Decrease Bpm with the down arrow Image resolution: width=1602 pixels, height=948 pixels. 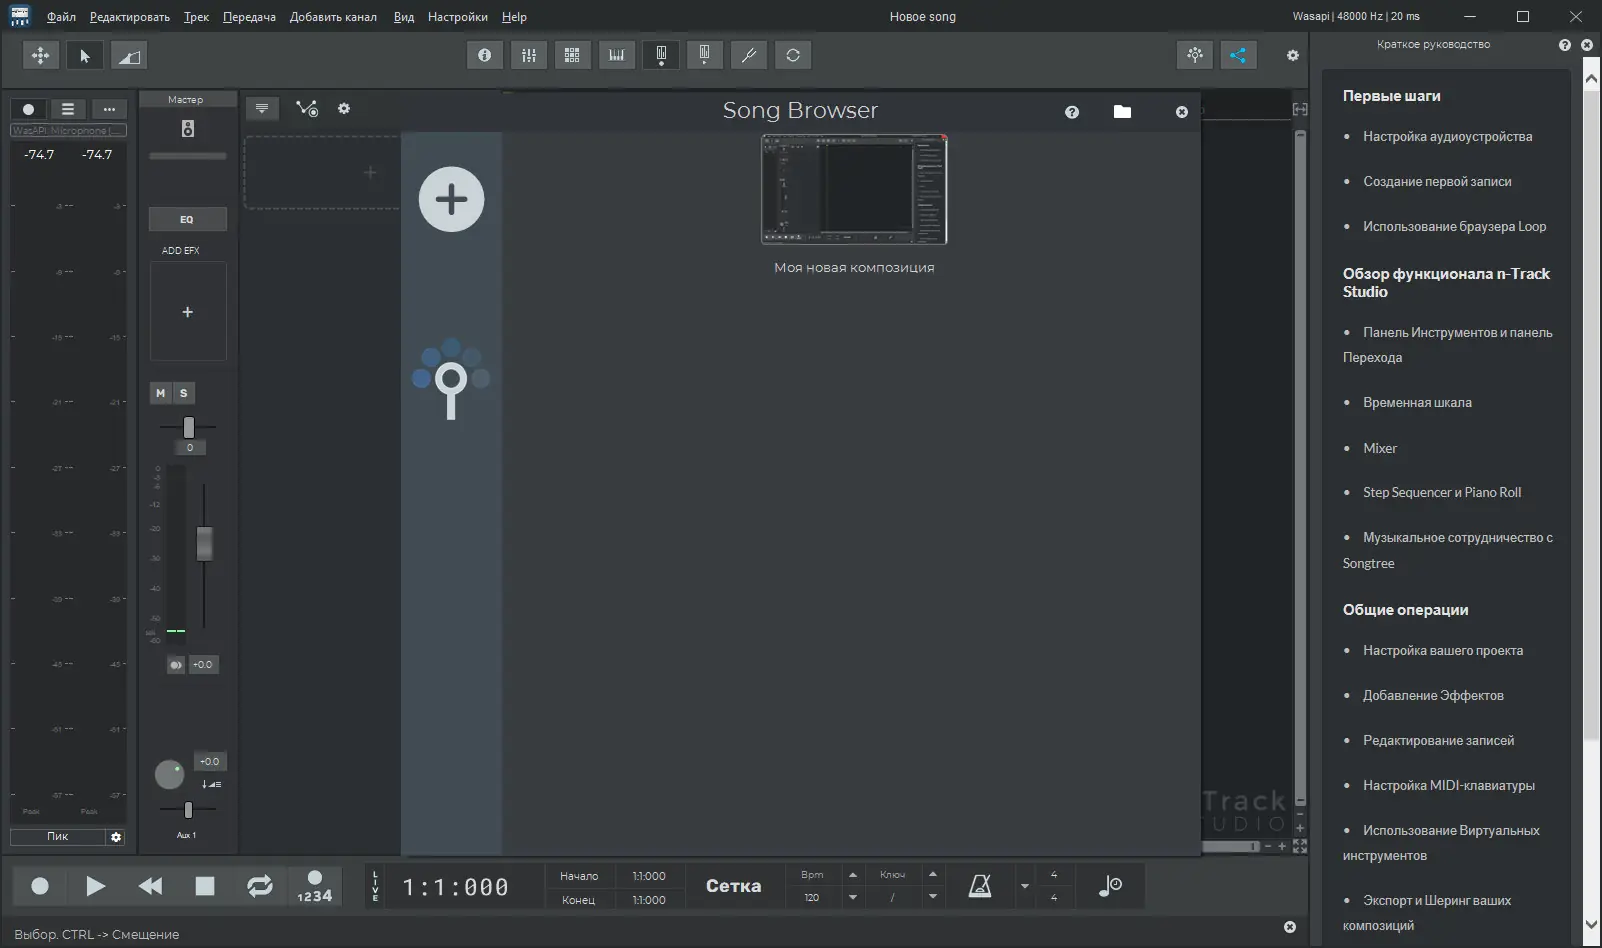pos(853,897)
